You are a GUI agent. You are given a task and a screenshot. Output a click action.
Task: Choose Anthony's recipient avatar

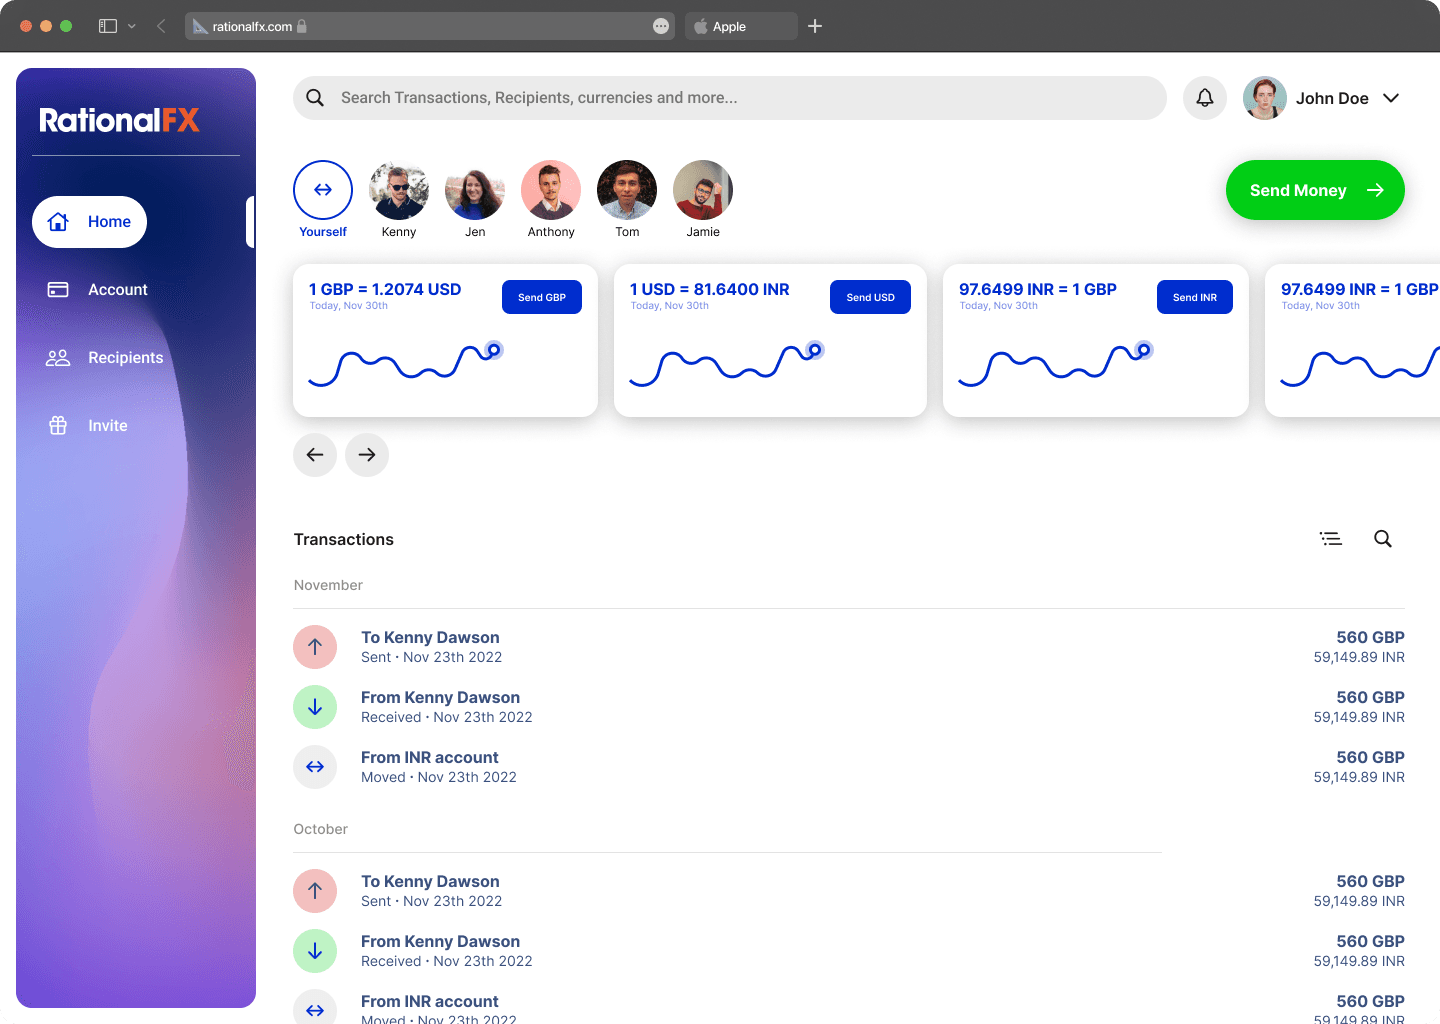click(x=551, y=190)
